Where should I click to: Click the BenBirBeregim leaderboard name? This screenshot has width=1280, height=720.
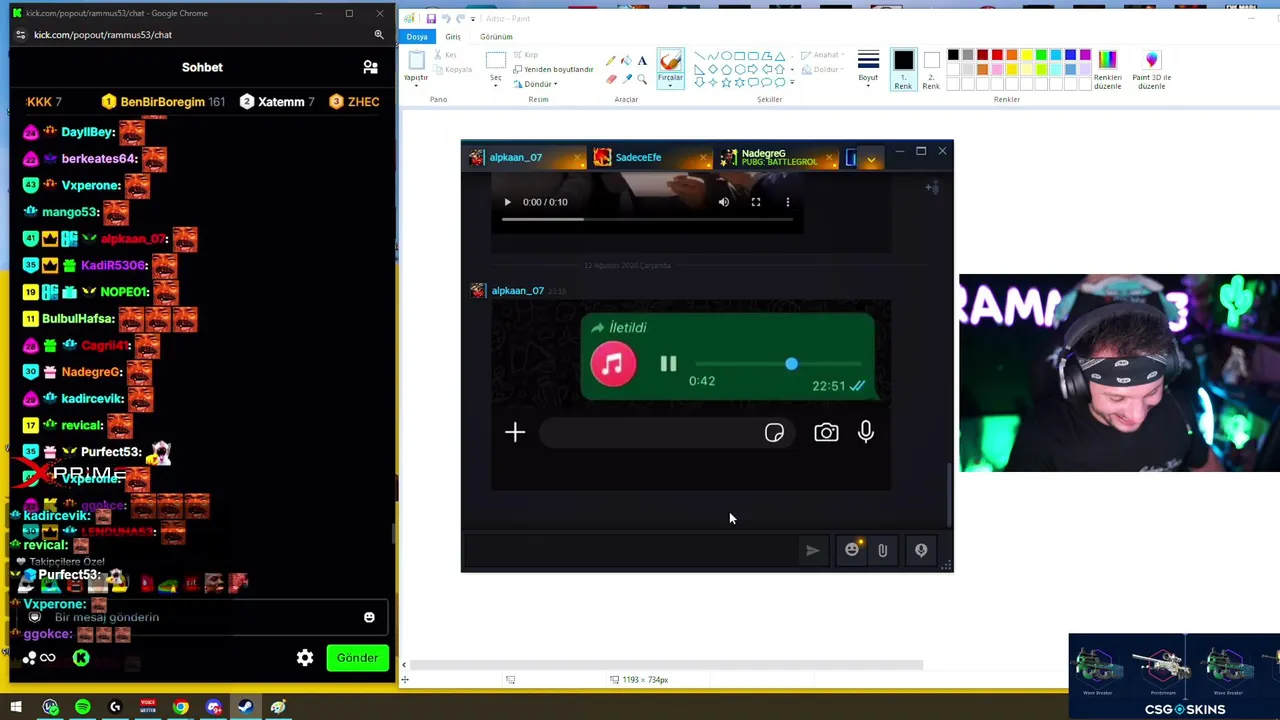162,102
